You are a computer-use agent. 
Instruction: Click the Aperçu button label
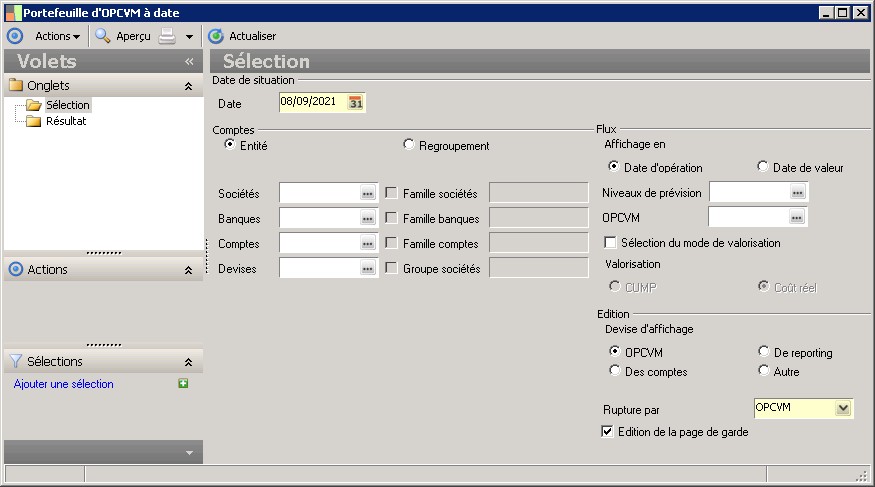pyautogui.click(x=133, y=36)
